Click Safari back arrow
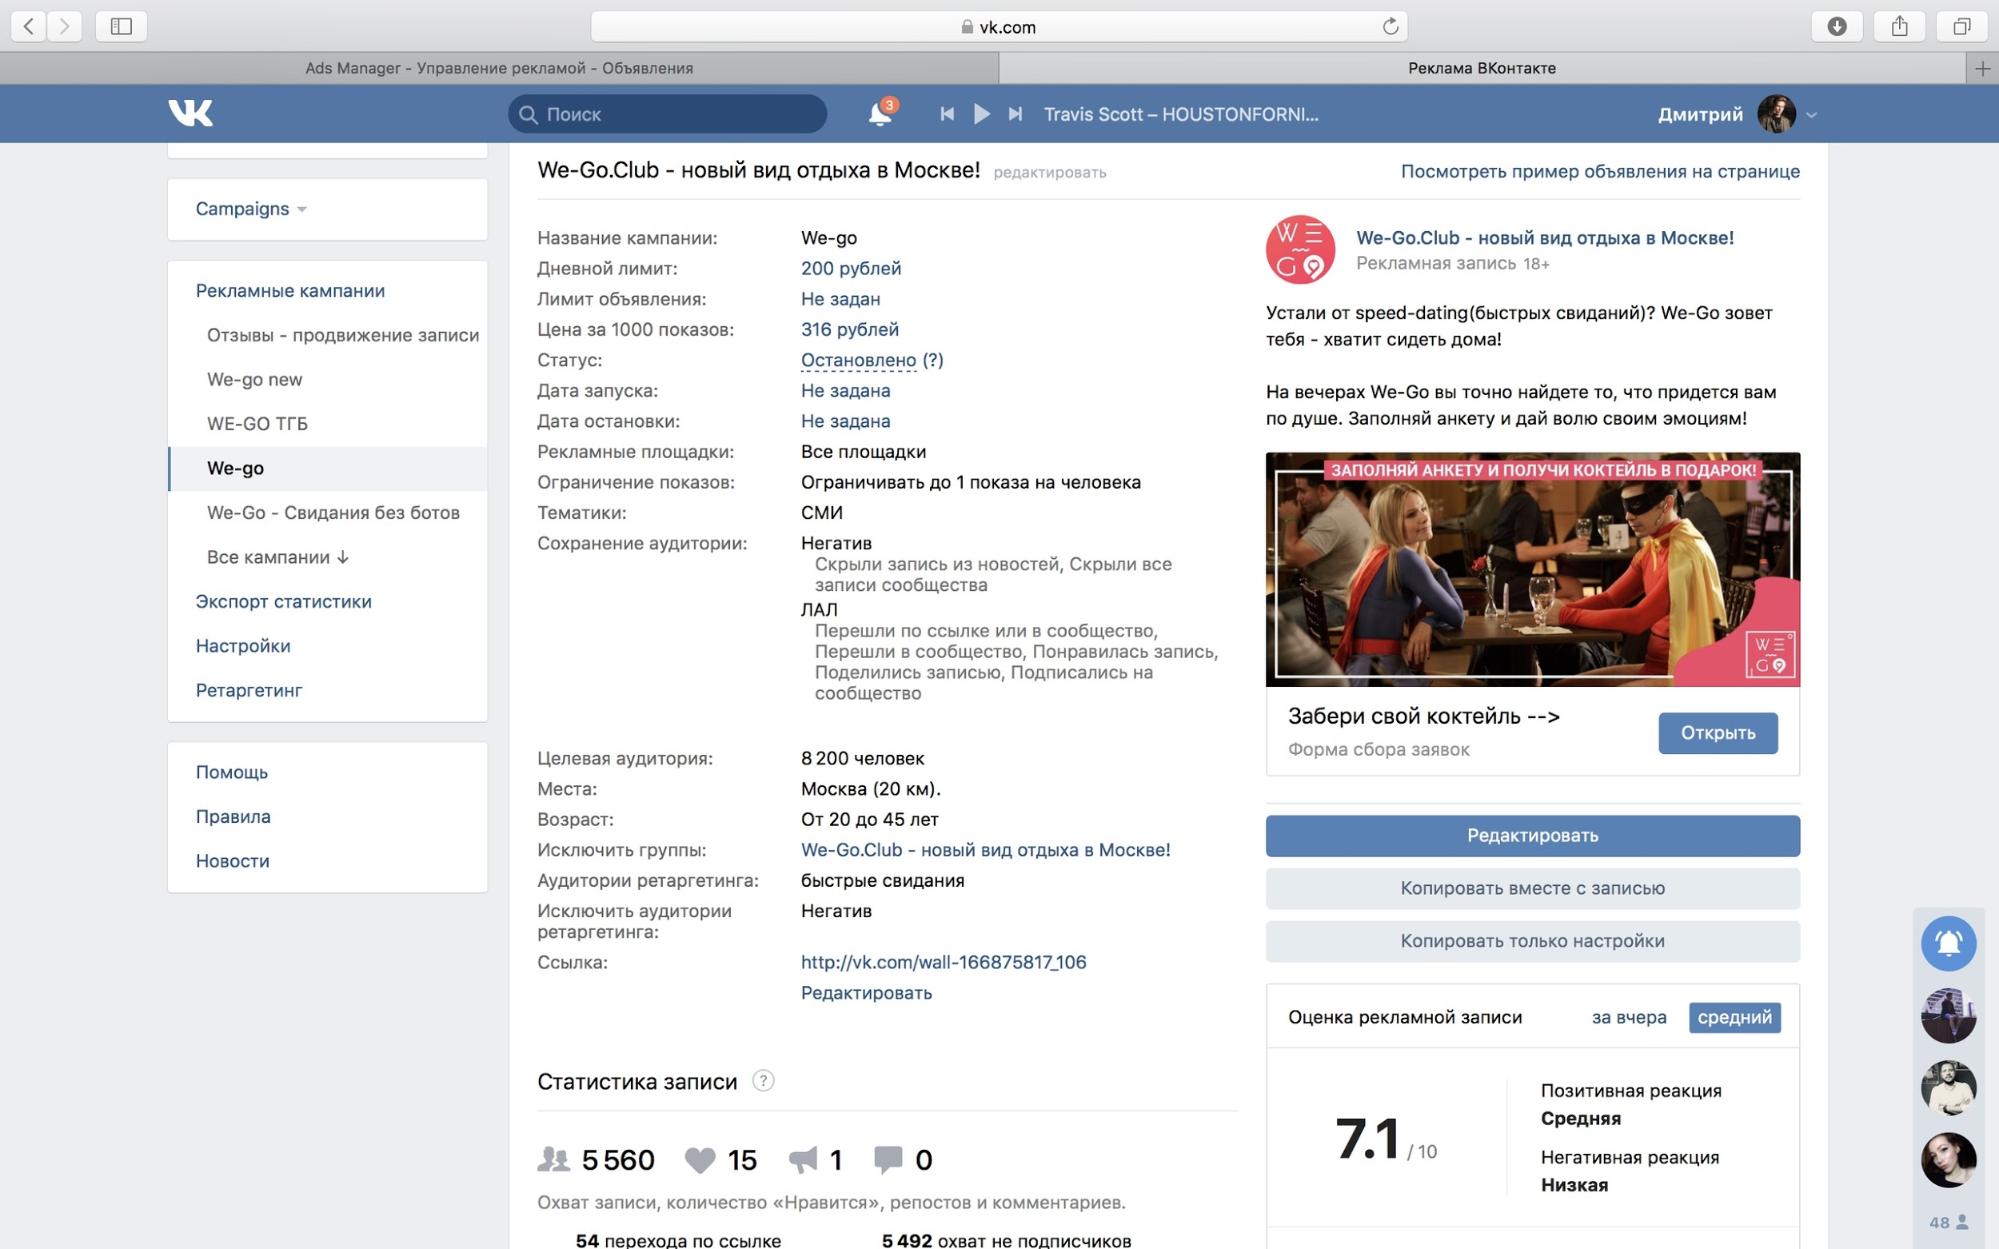The image size is (1999, 1249). 29,26
